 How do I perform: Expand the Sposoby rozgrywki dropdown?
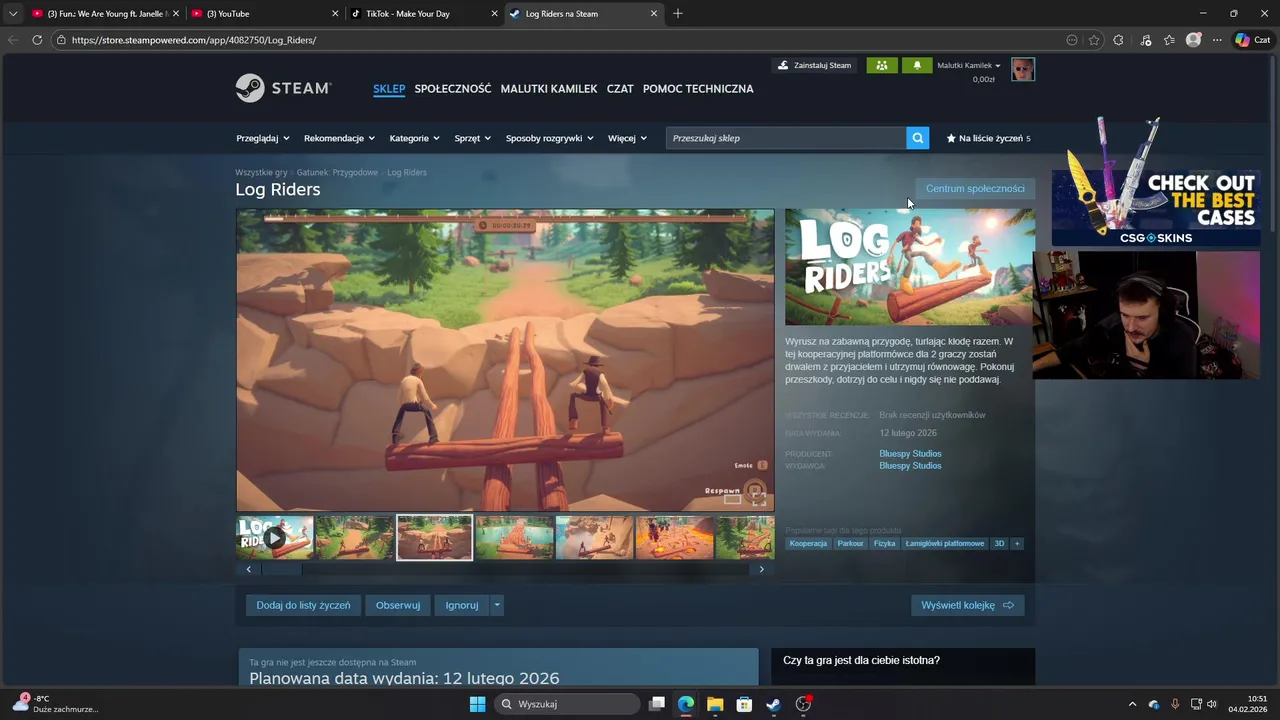tap(549, 138)
